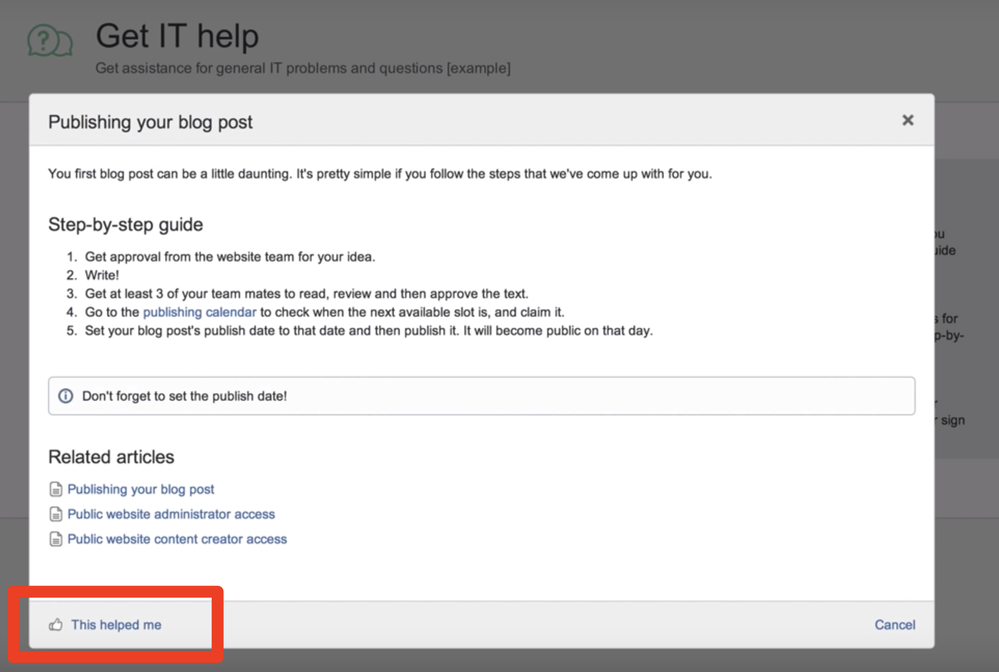This screenshot has width=999, height=672.
Task: Click step one about website team approval
Action: [x=230, y=257]
